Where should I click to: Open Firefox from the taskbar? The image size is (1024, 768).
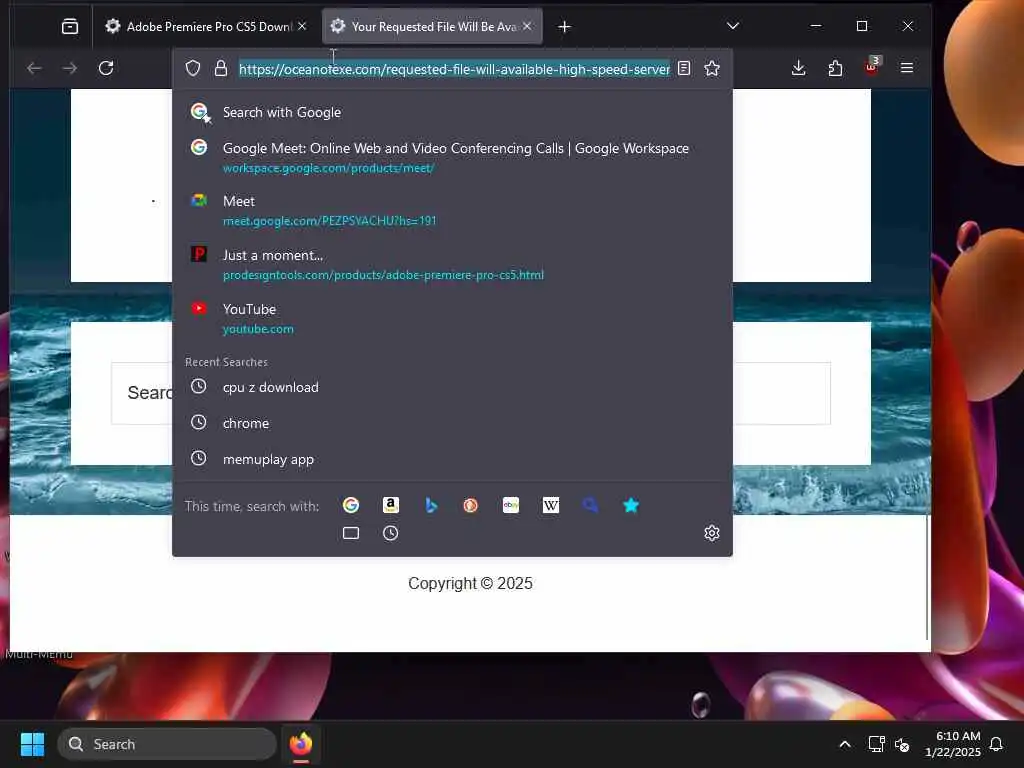(x=300, y=744)
